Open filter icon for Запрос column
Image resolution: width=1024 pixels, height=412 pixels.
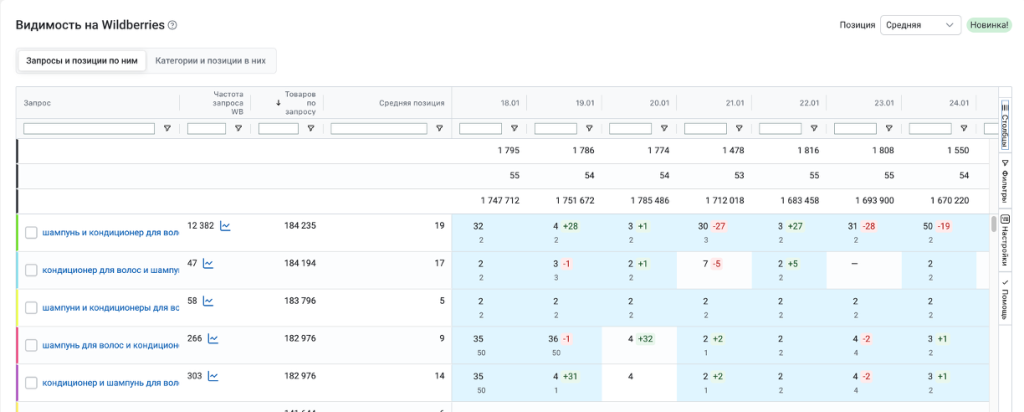coord(167,129)
